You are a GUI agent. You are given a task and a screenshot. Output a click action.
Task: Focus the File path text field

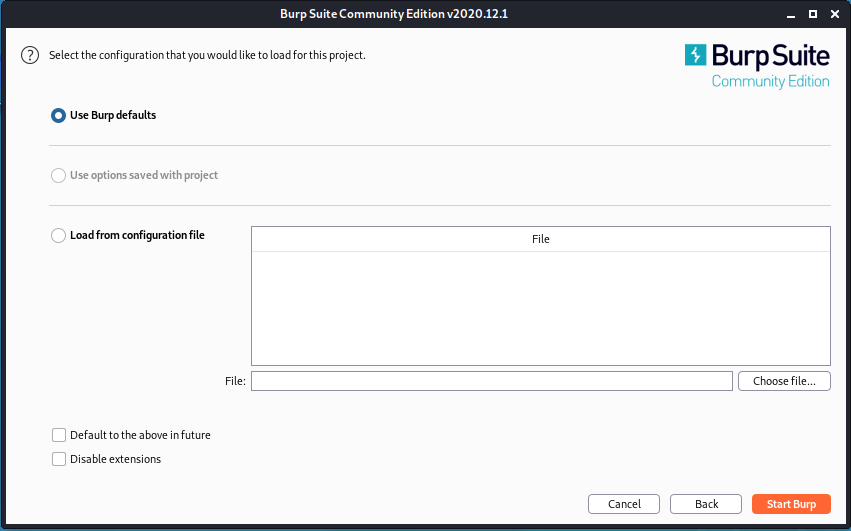click(491, 381)
